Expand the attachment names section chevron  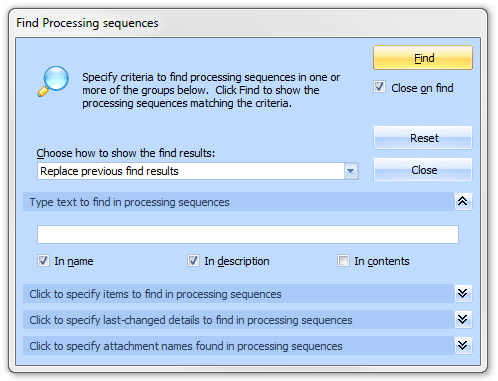(x=463, y=345)
